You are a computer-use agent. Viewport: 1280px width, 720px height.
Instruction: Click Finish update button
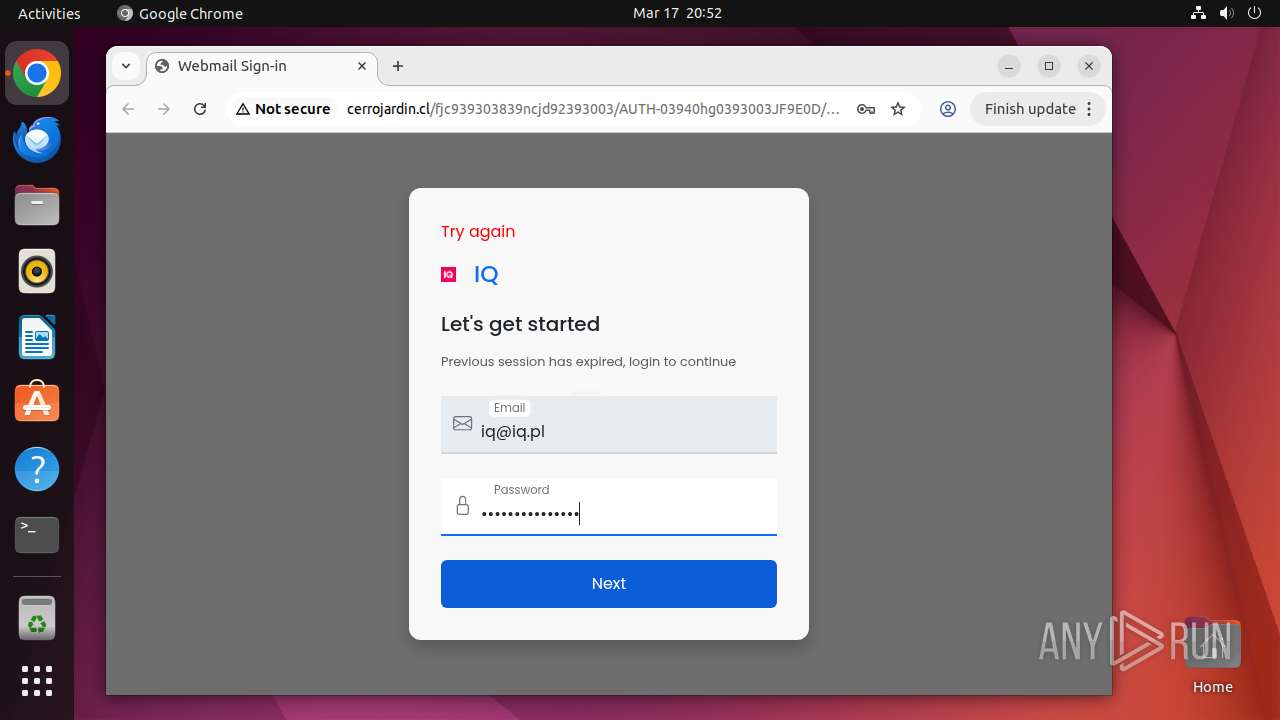pos(1030,109)
